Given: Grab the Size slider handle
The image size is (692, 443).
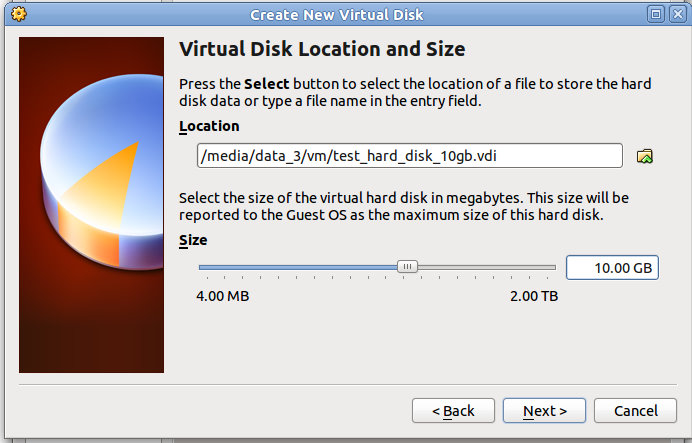Looking at the screenshot, I should tap(407, 267).
